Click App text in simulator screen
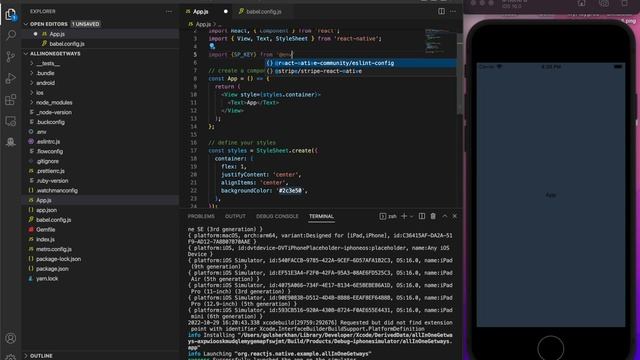Screen dimensions: 640x360 point(551,195)
